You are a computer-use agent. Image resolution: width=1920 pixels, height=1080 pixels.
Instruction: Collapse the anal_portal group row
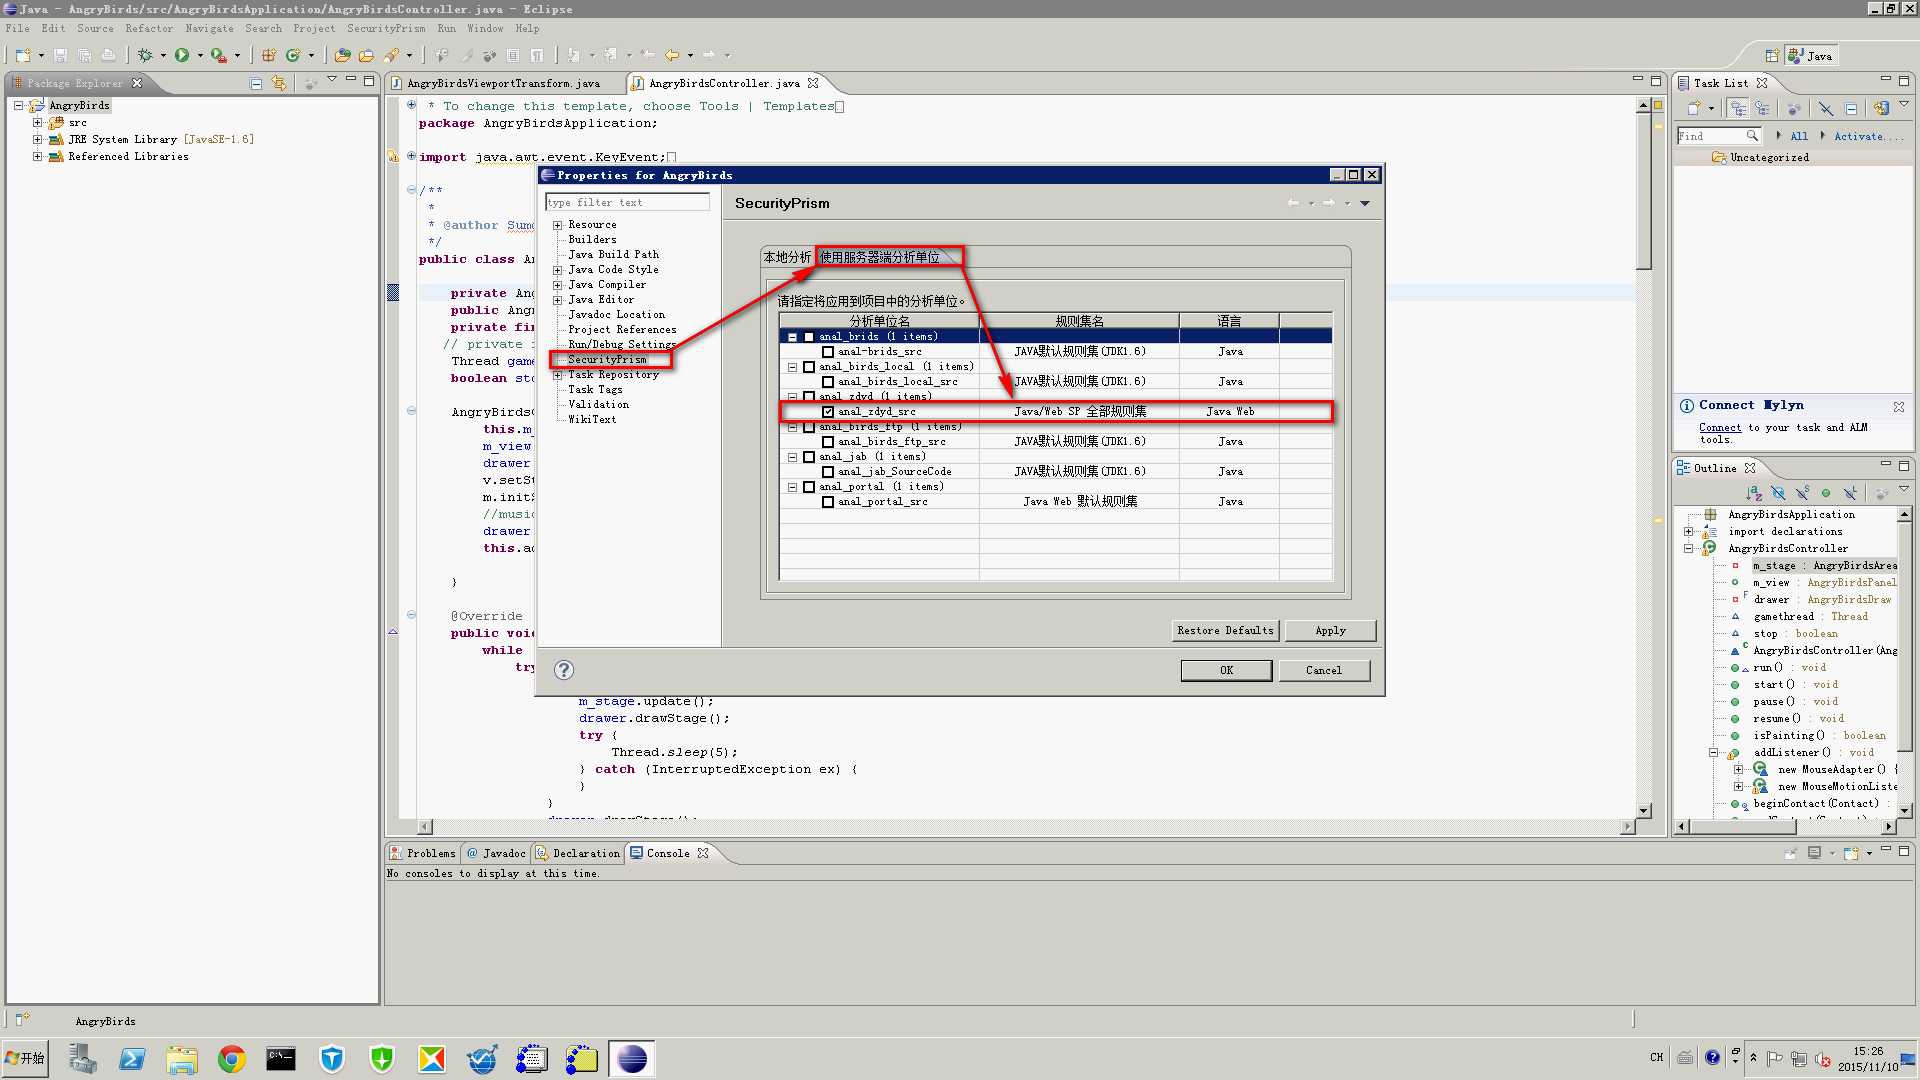click(792, 487)
